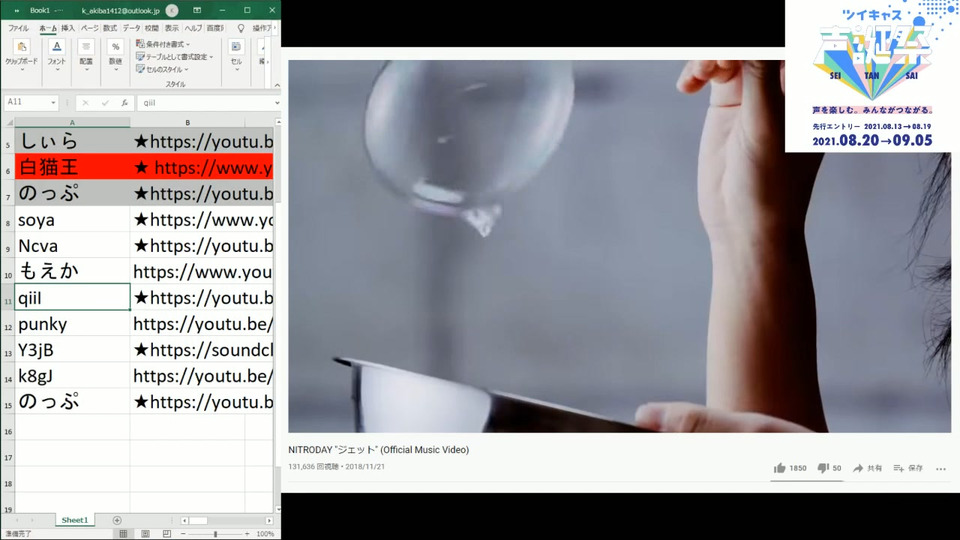
Task: Click the YouTube 保存 save button
Action: (908, 468)
